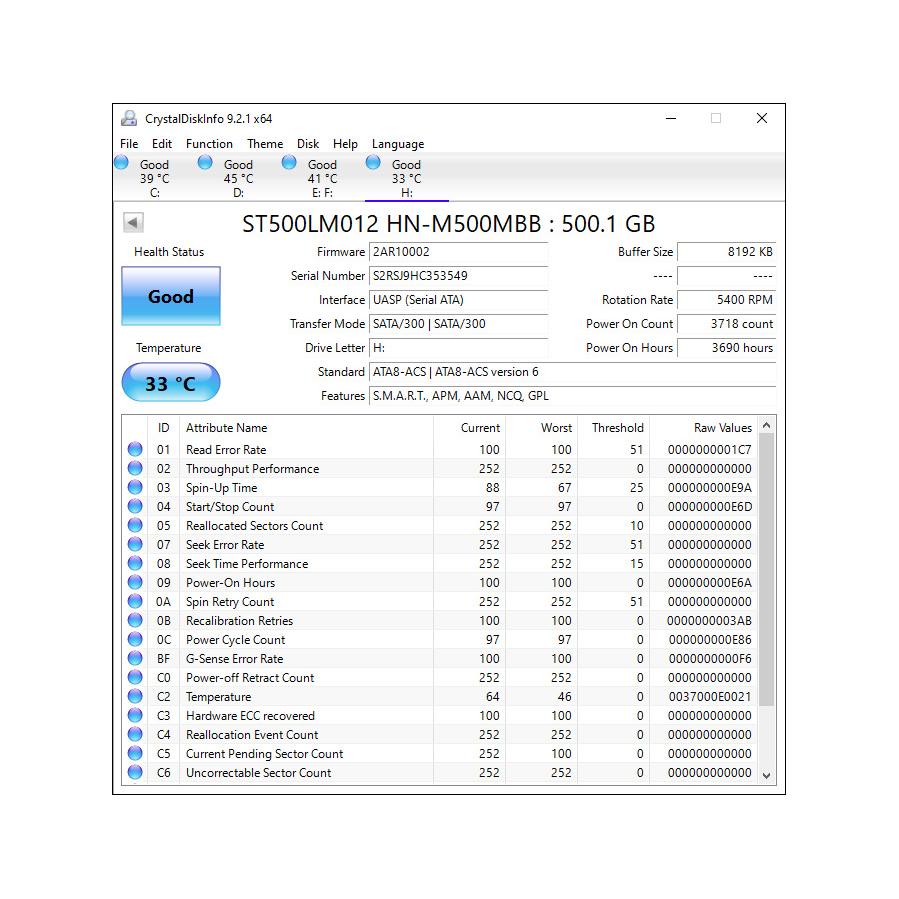Screen dimensions: 899x899
Task: Click the Serial Number field
Action: (458, 276)
